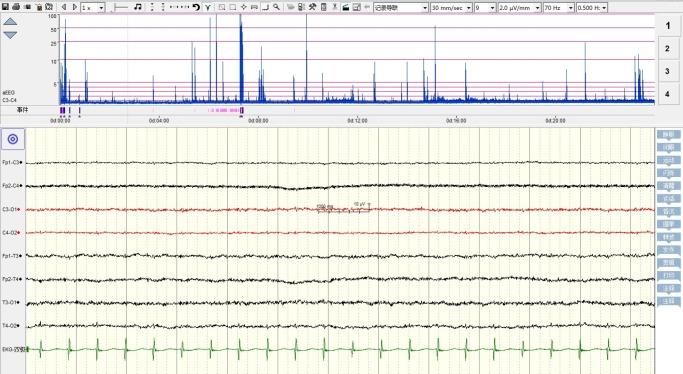Switch to trend panel tab 1
The width and height of the screenshot is (683, 374).
click(x=667, y=26)
